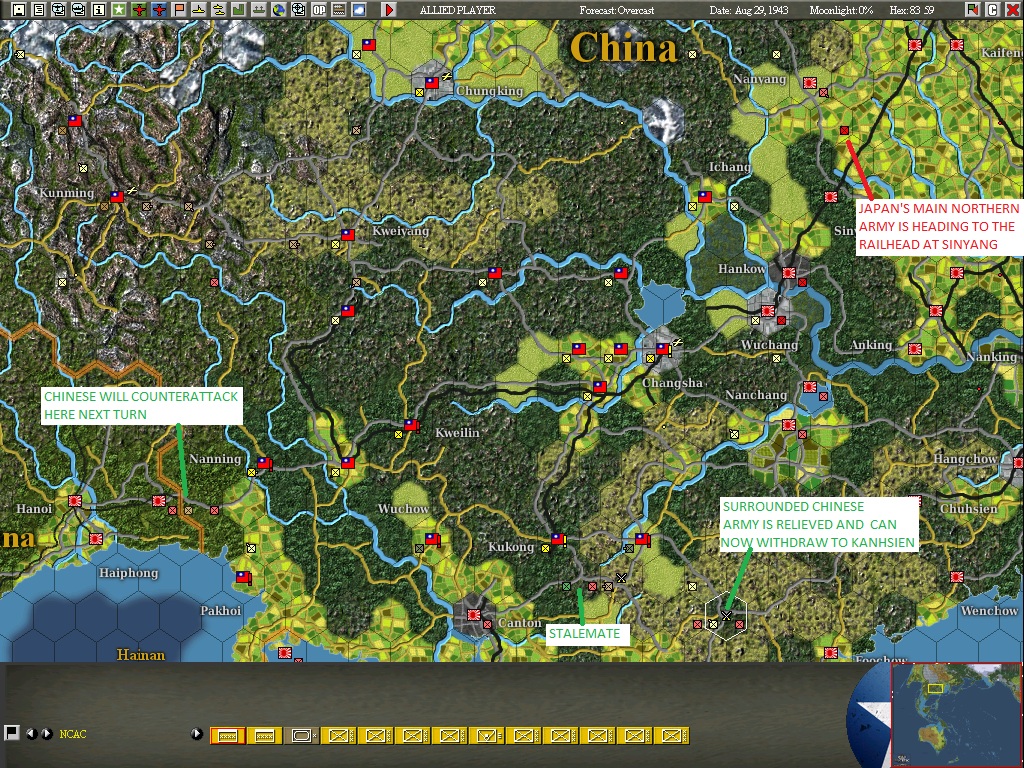
Task: Click the Japanese flag at Hanoi
Action: coord(75,501)
